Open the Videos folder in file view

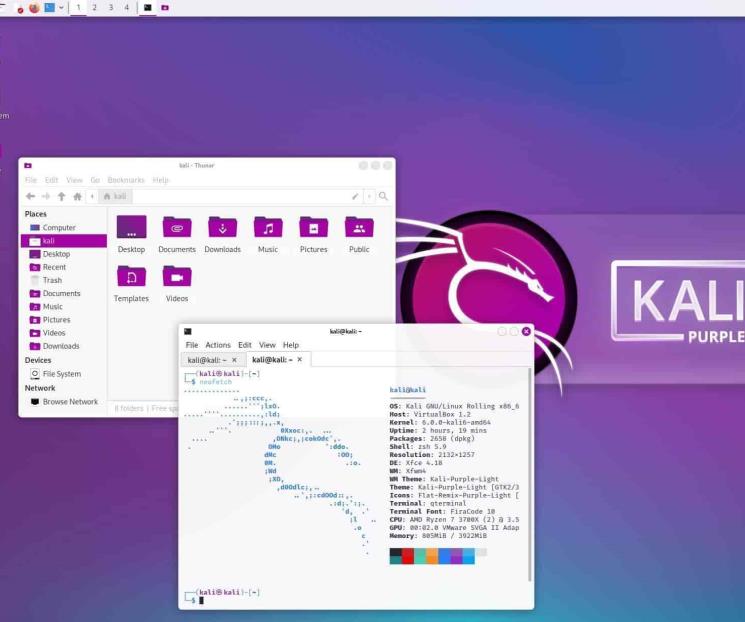(x=176, y=277)
